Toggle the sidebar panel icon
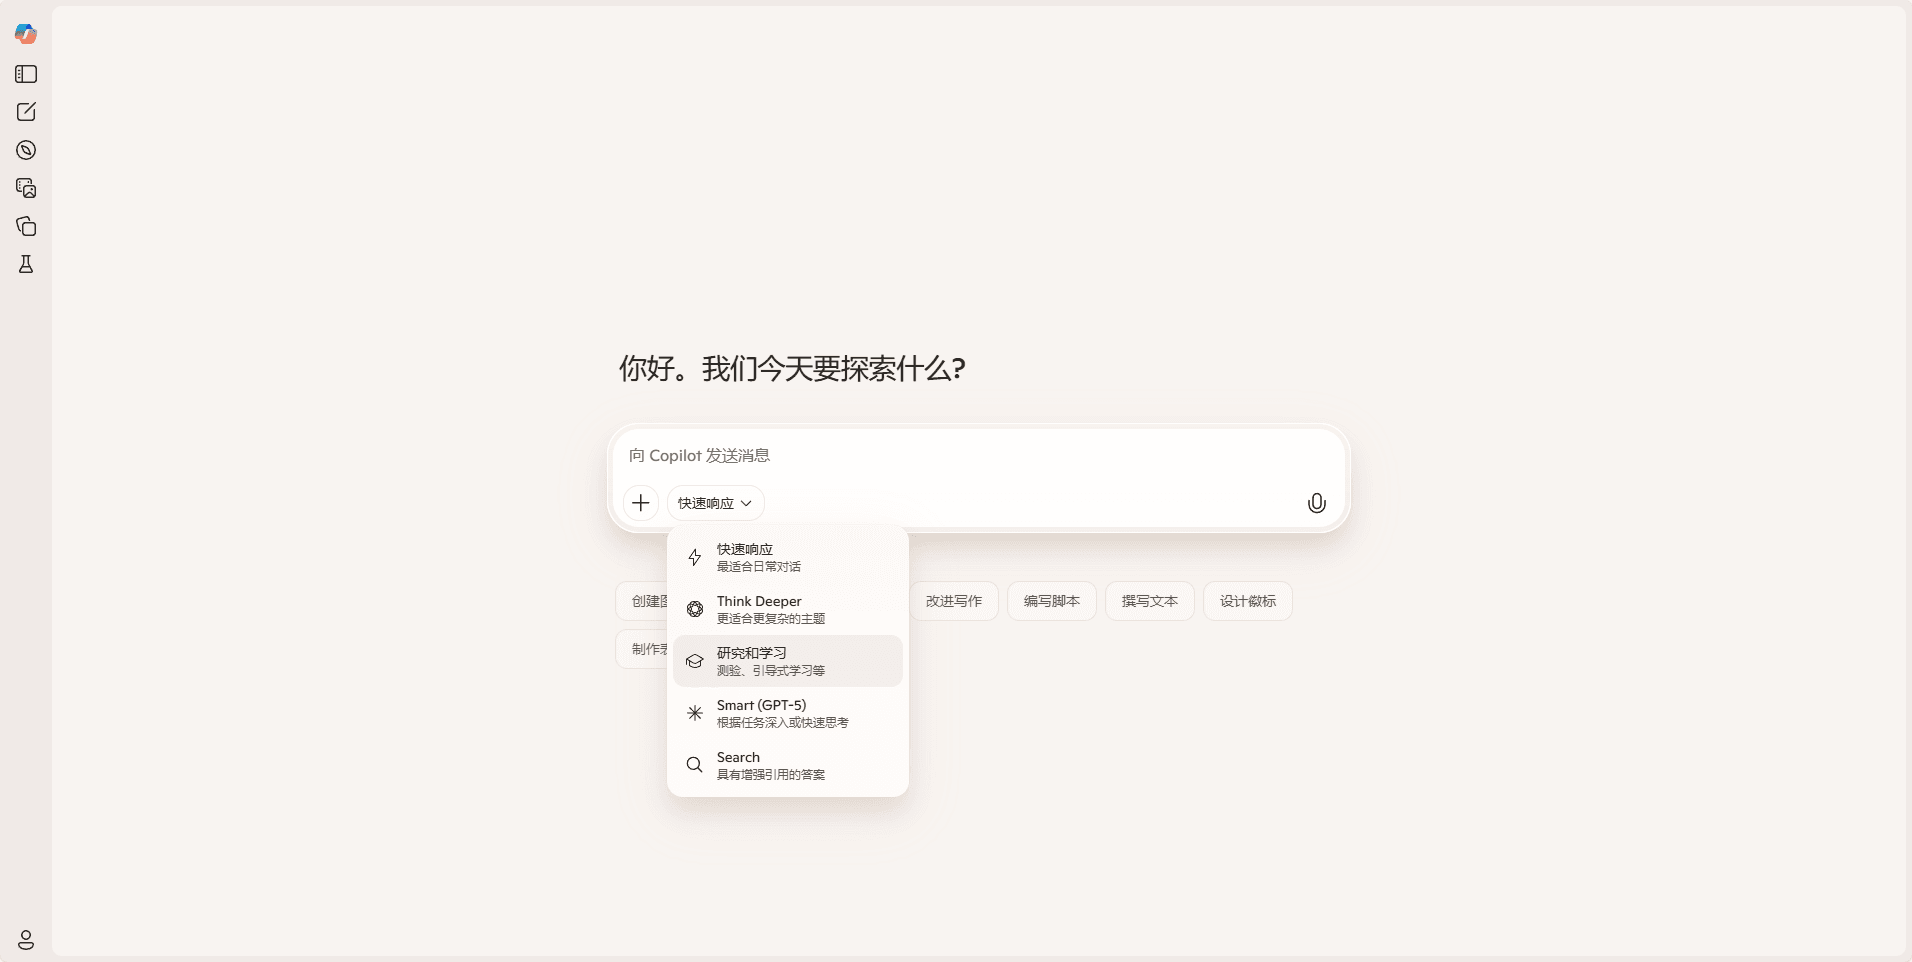The height and width of the screenshot is (962, 1912). (26, 74)
